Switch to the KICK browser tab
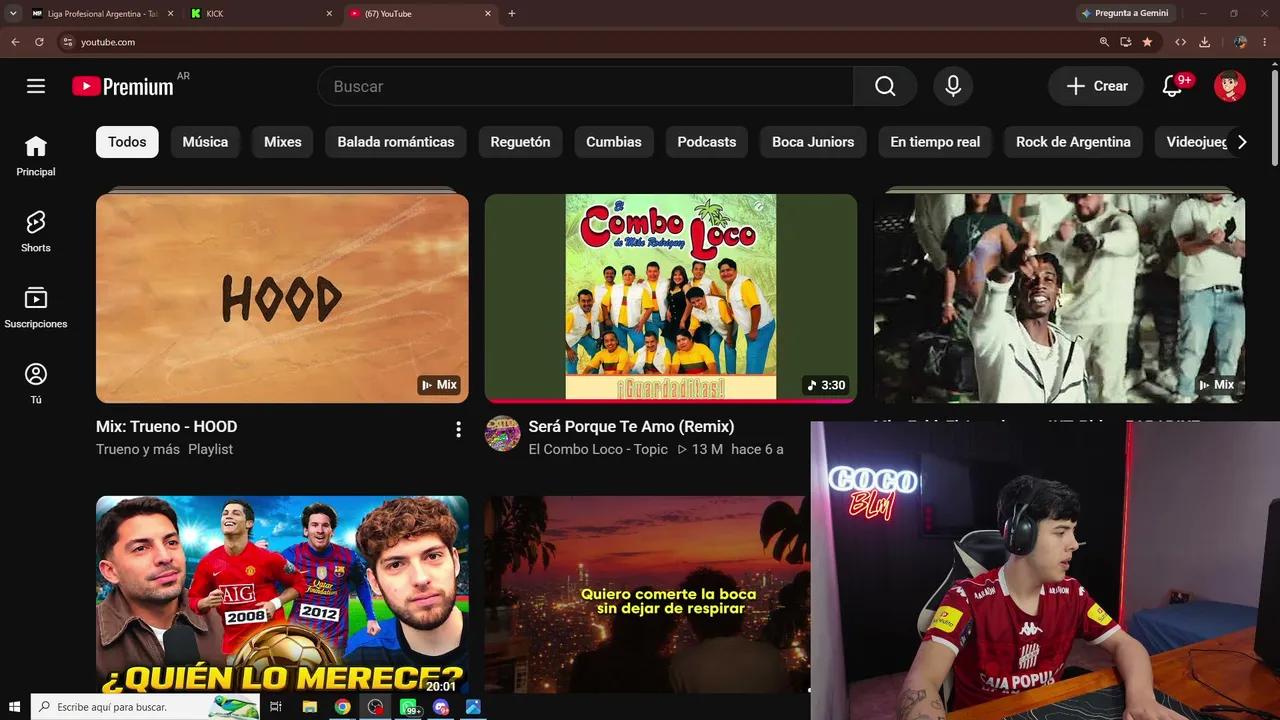The image size is (1280, 720). pyautogui.click(x=260, y=14)
